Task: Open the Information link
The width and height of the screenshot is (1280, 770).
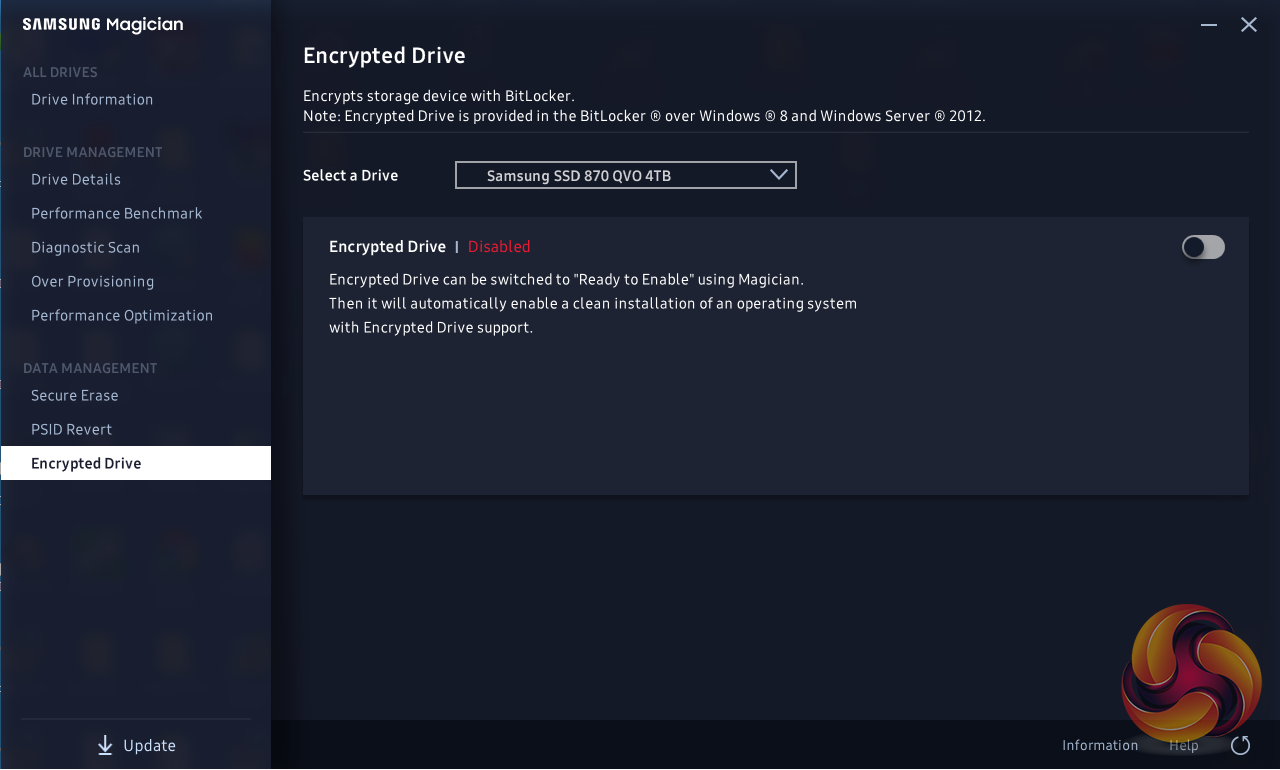Action: 1100,745
